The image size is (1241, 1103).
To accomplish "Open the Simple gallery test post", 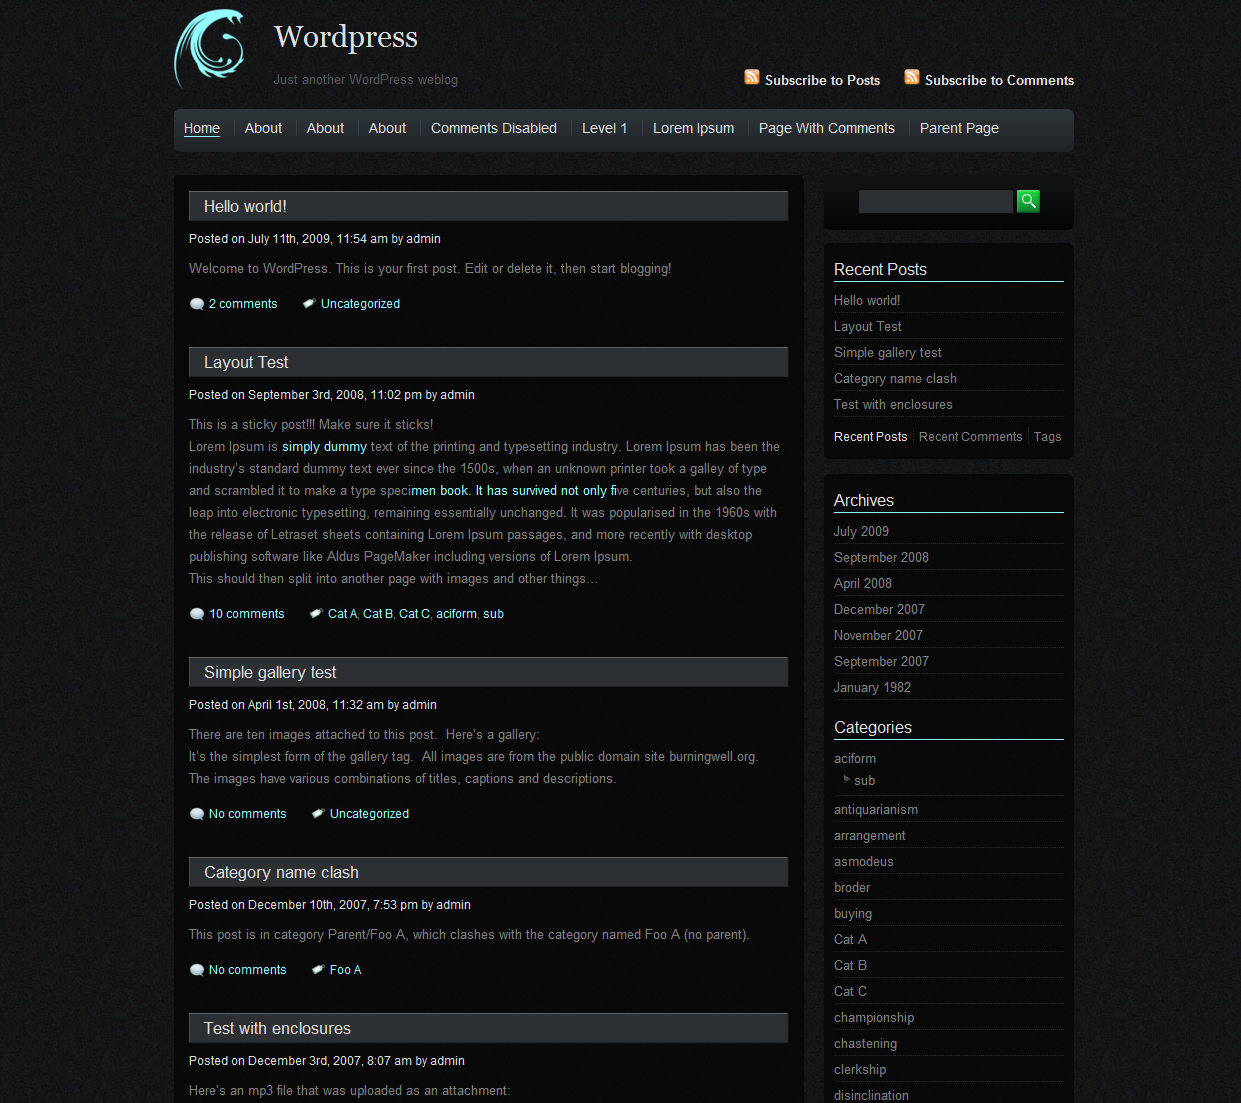I will point(269,672).
